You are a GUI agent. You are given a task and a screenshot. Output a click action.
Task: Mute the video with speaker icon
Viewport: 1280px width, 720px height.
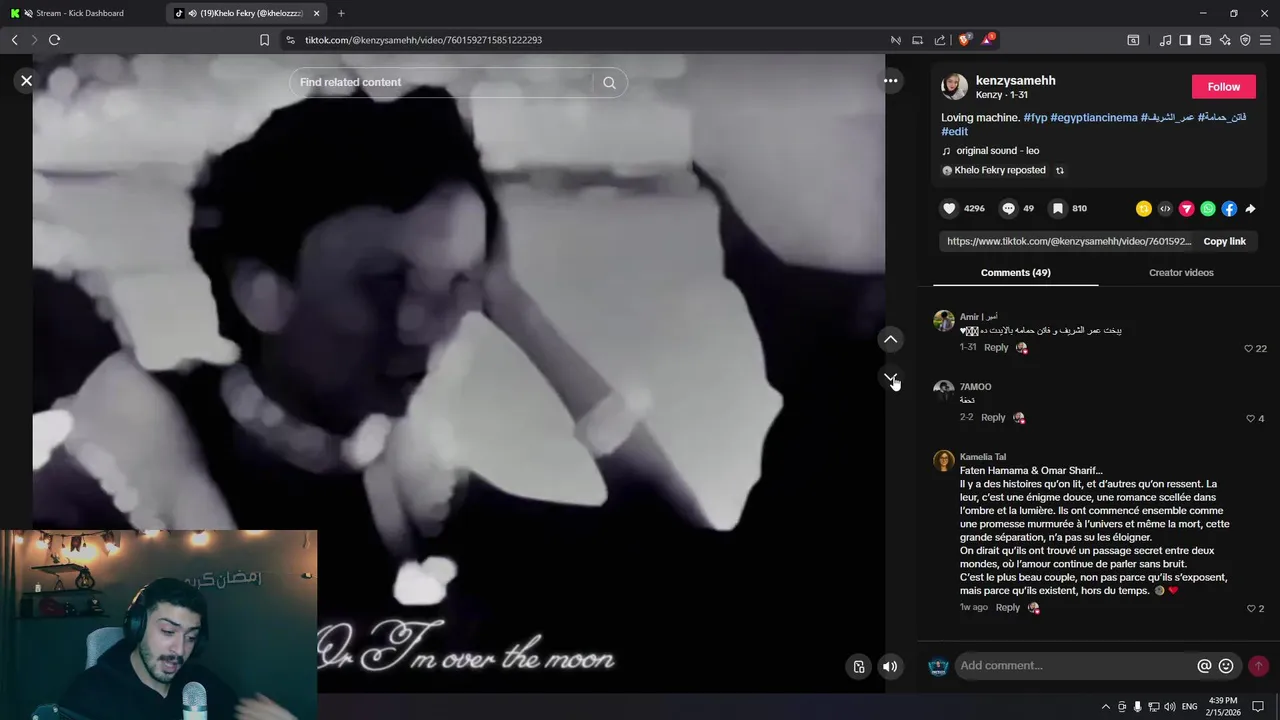(x=889, y=666)
